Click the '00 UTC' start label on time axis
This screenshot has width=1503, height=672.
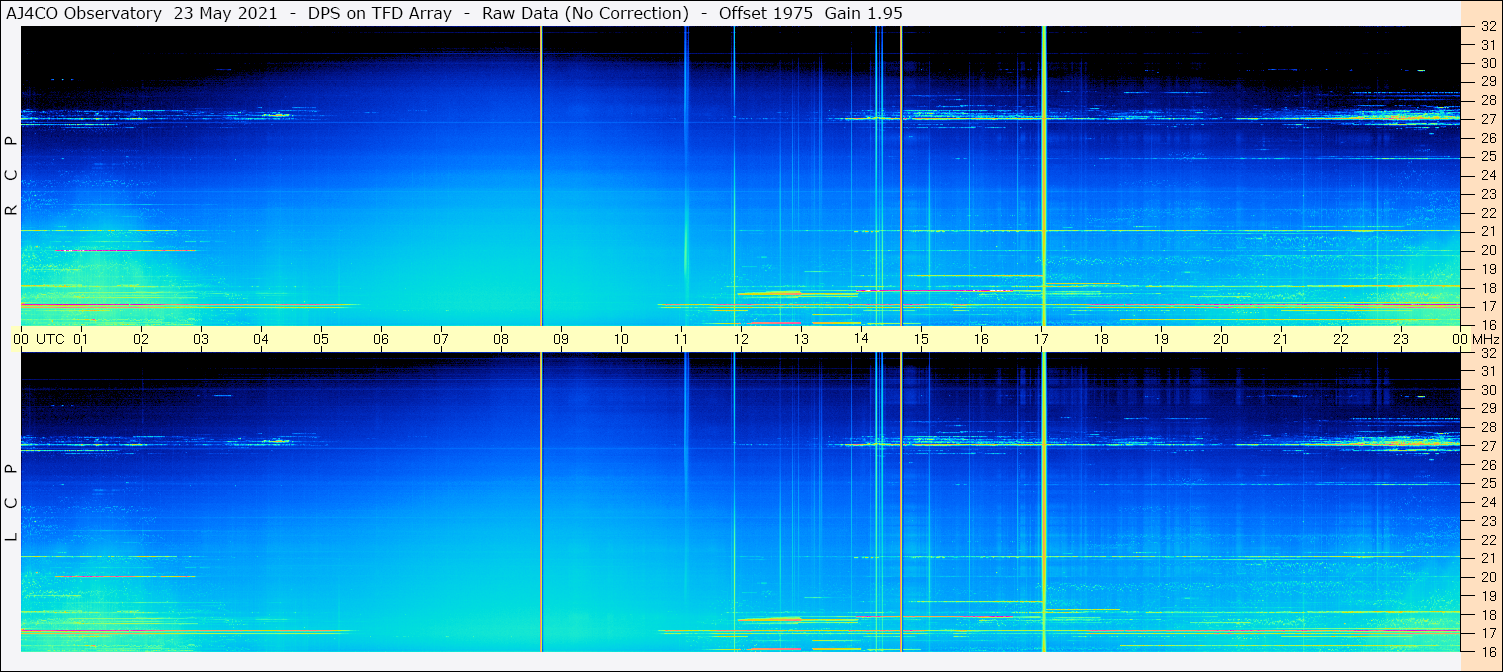38,339
